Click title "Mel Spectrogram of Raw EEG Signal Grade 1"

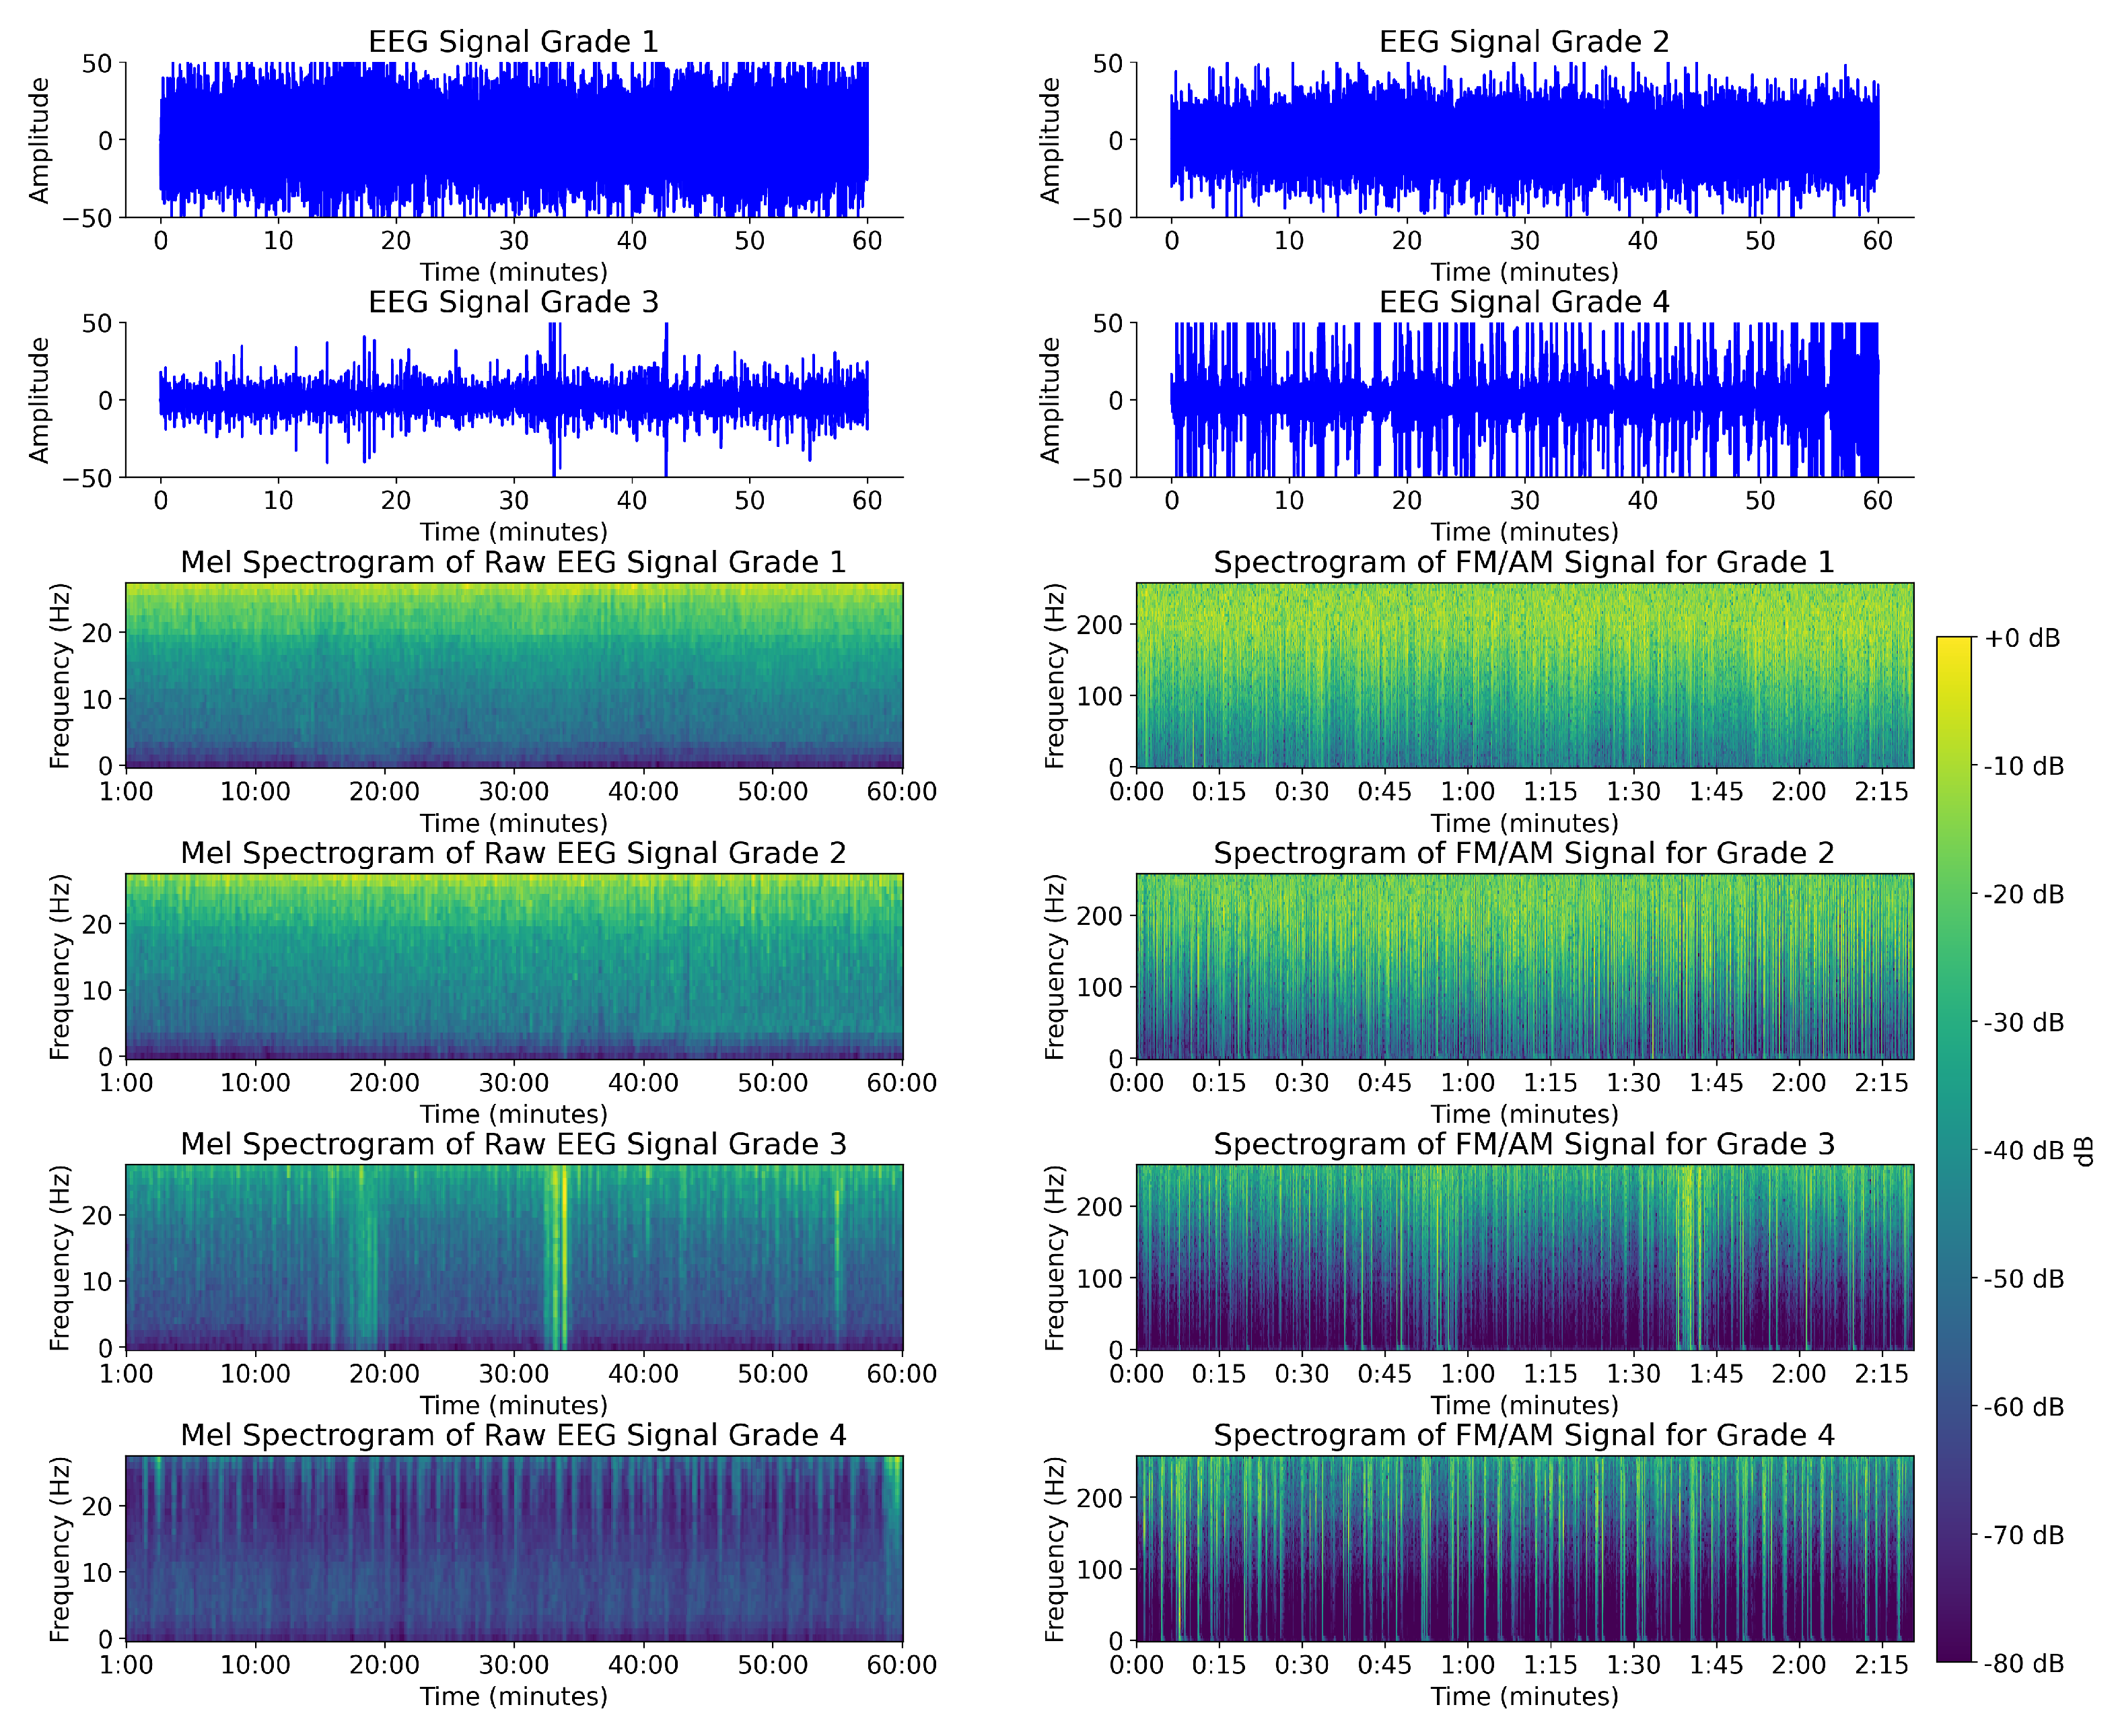(x=513, y=563)
